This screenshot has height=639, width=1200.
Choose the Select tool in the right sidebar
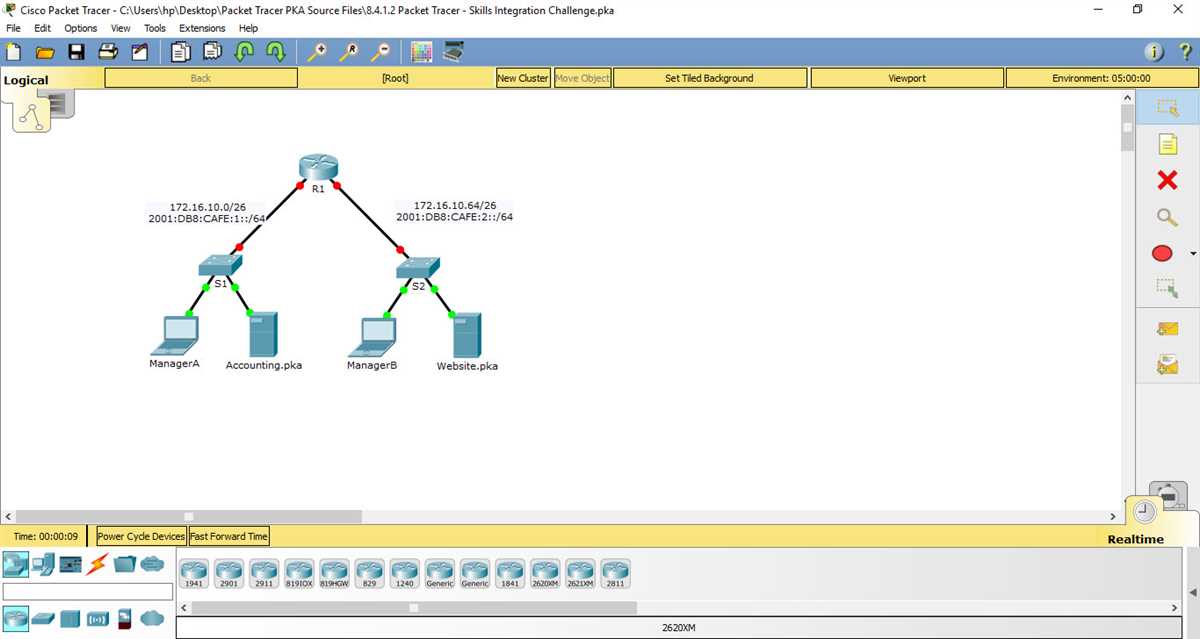1167,108
